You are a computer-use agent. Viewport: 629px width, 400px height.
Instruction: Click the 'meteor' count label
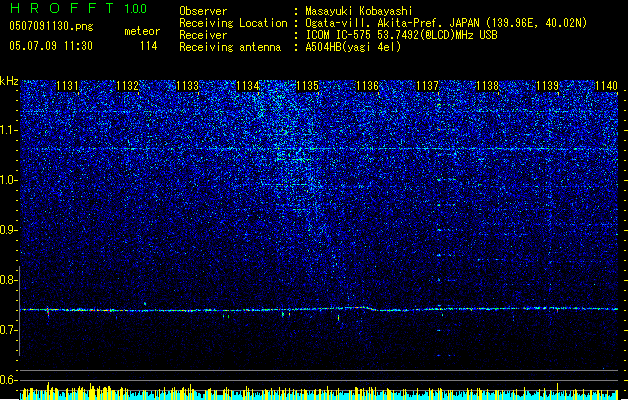click(x=142, y=31)
